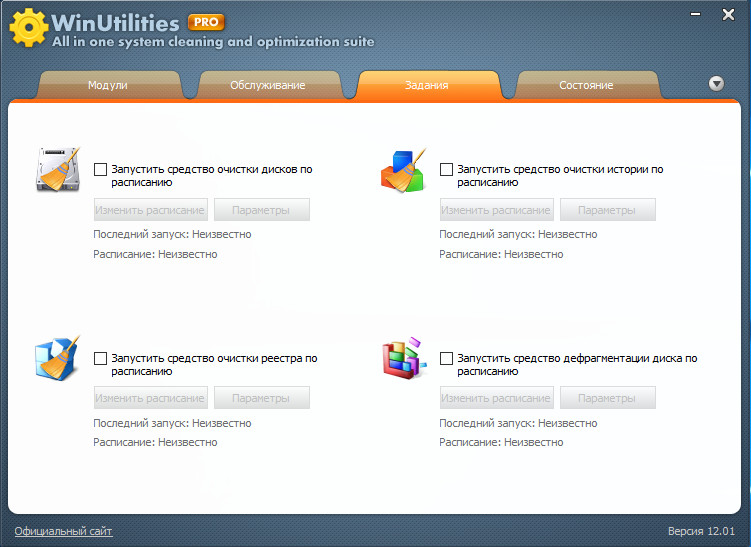Viewport: 751px width, 547px height.
Task: Click Изменить расписание for history cleaner
Action: pos(496,210)
